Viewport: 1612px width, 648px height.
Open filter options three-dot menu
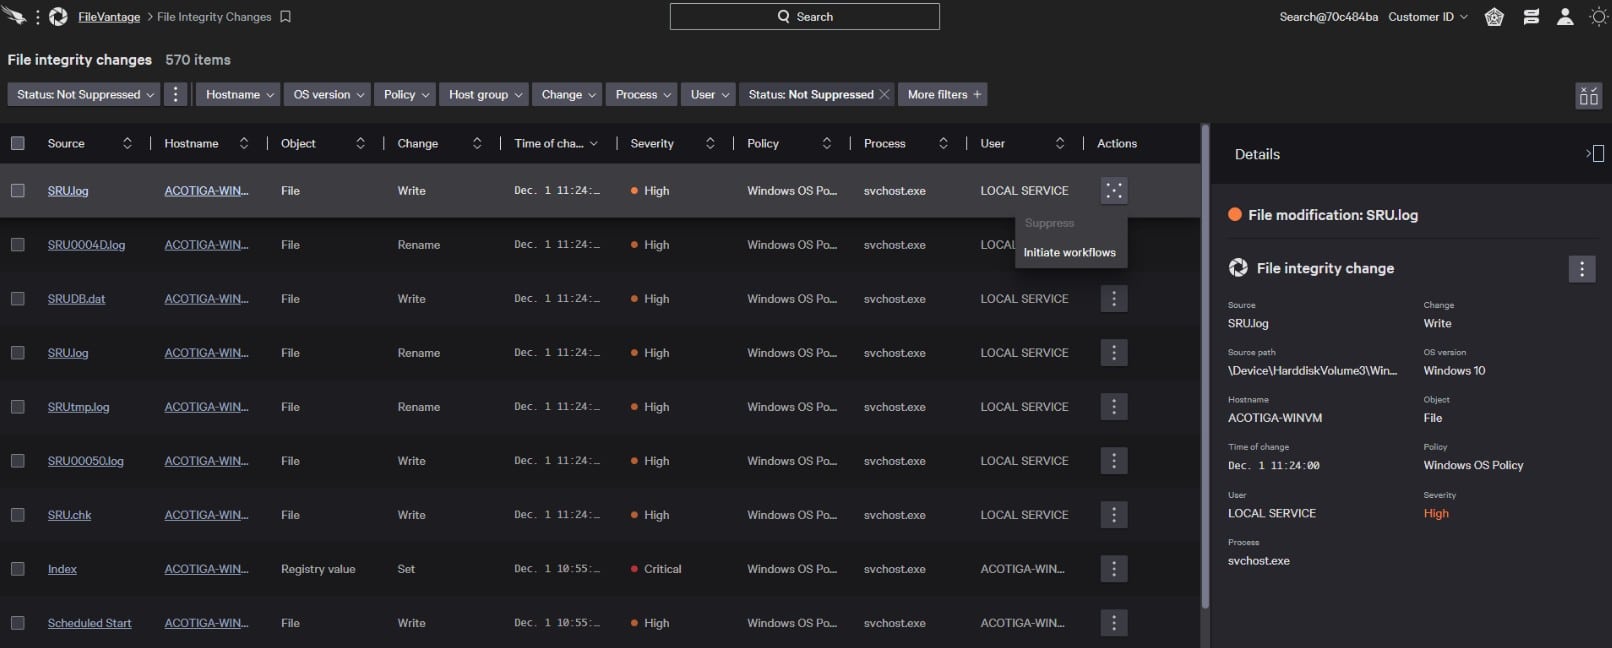click(176, 94)
